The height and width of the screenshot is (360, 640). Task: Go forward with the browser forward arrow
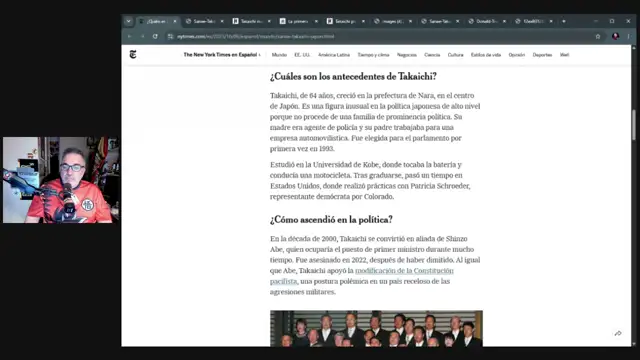pos(142,36)
